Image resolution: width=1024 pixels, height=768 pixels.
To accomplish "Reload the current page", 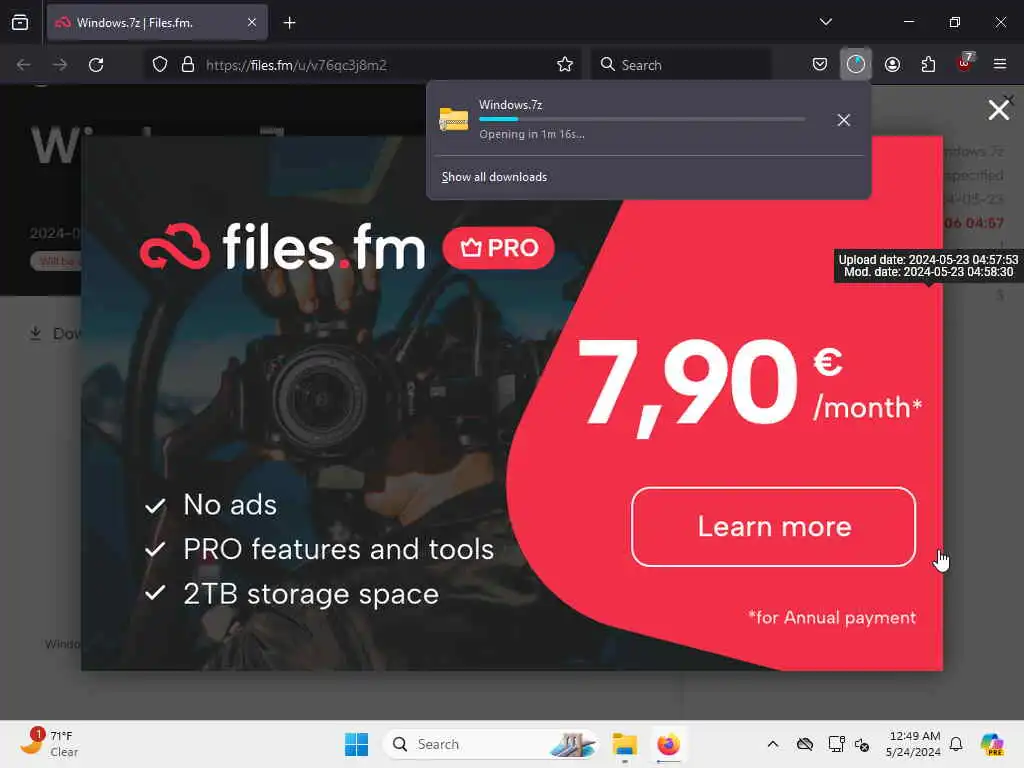I will coord(96,65).
